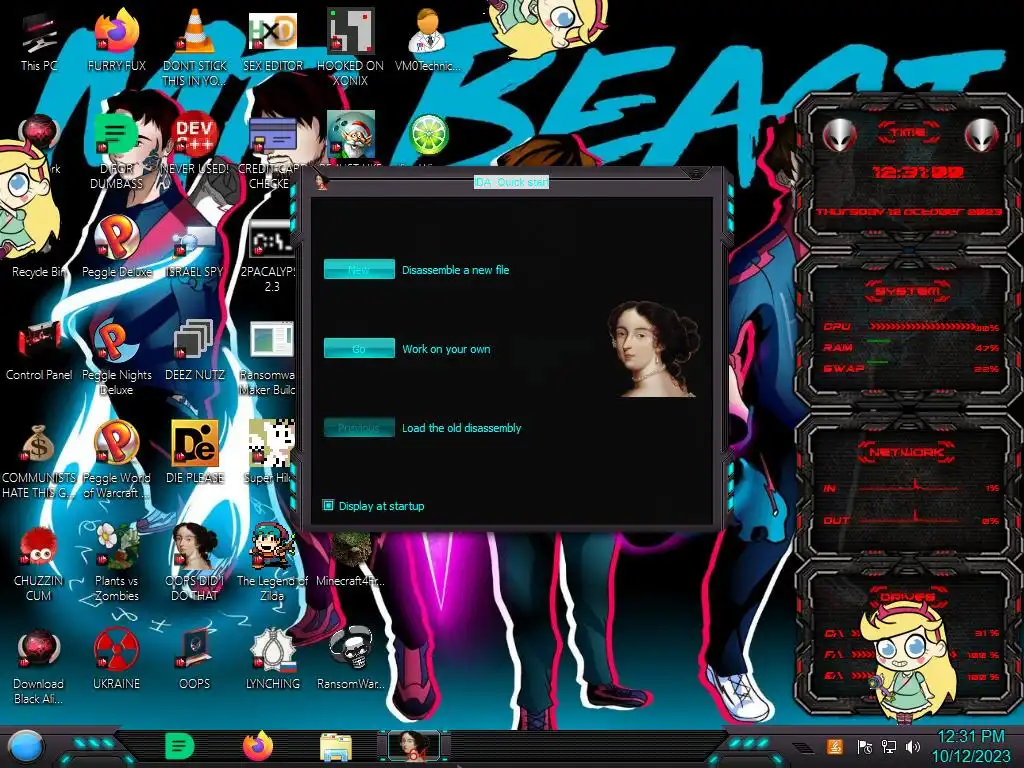1024x768 pixels.
Task: Click the lady portrait in the IDA Quick start dialog
Action: tap(653, 348)
